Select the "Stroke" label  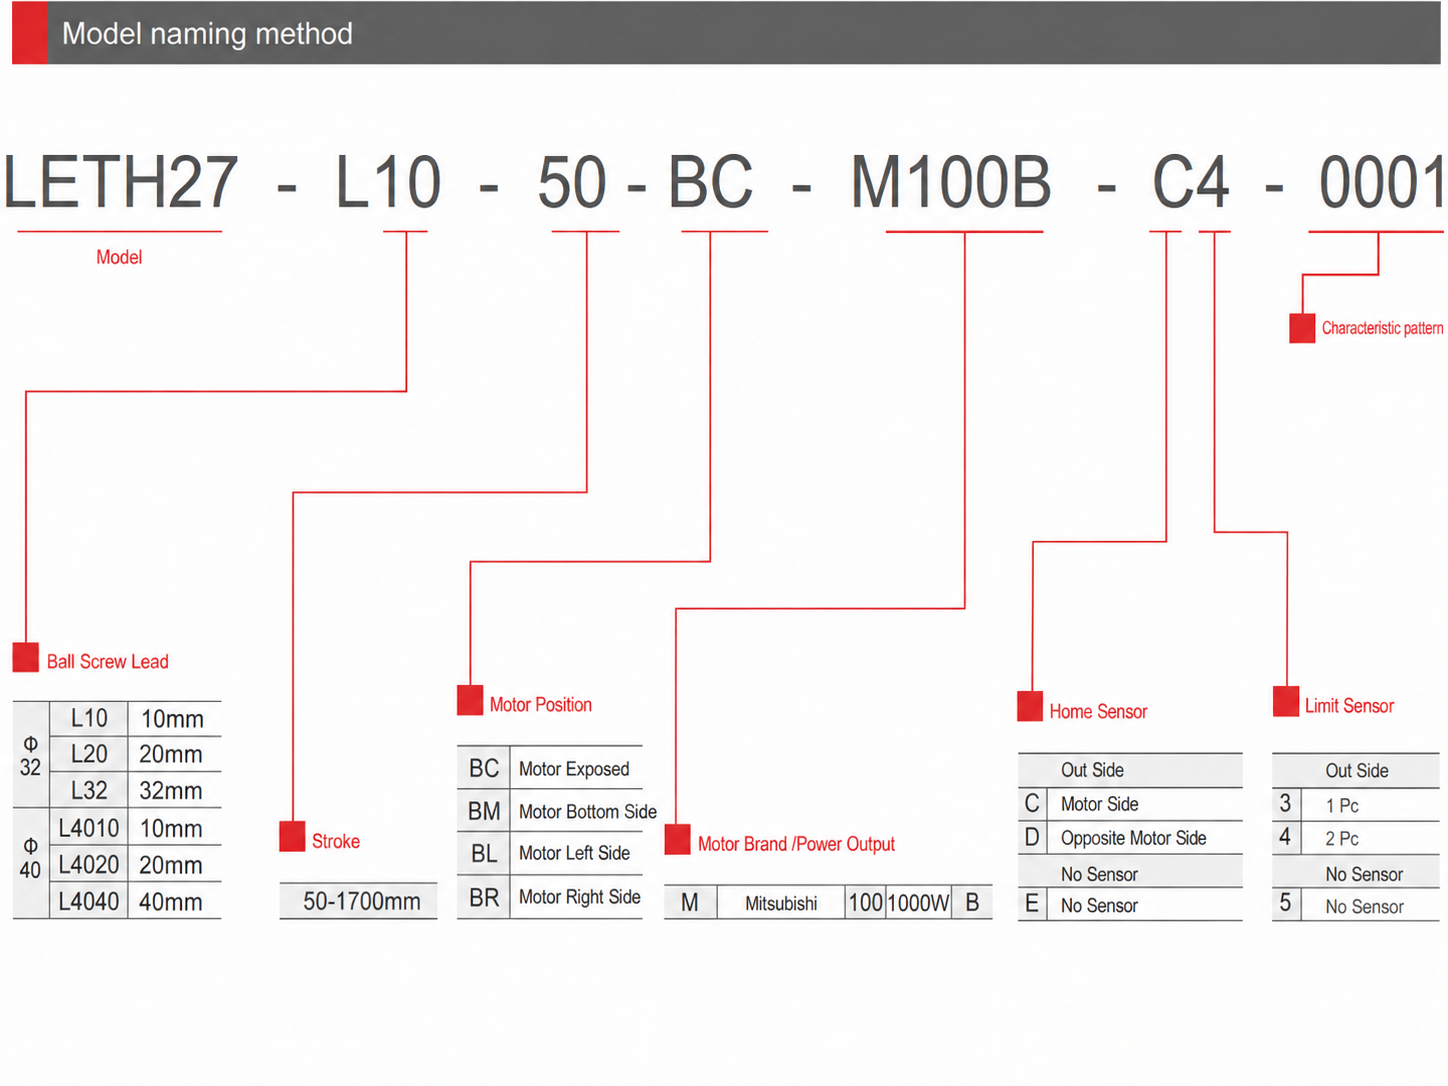[x=336, y=842]
